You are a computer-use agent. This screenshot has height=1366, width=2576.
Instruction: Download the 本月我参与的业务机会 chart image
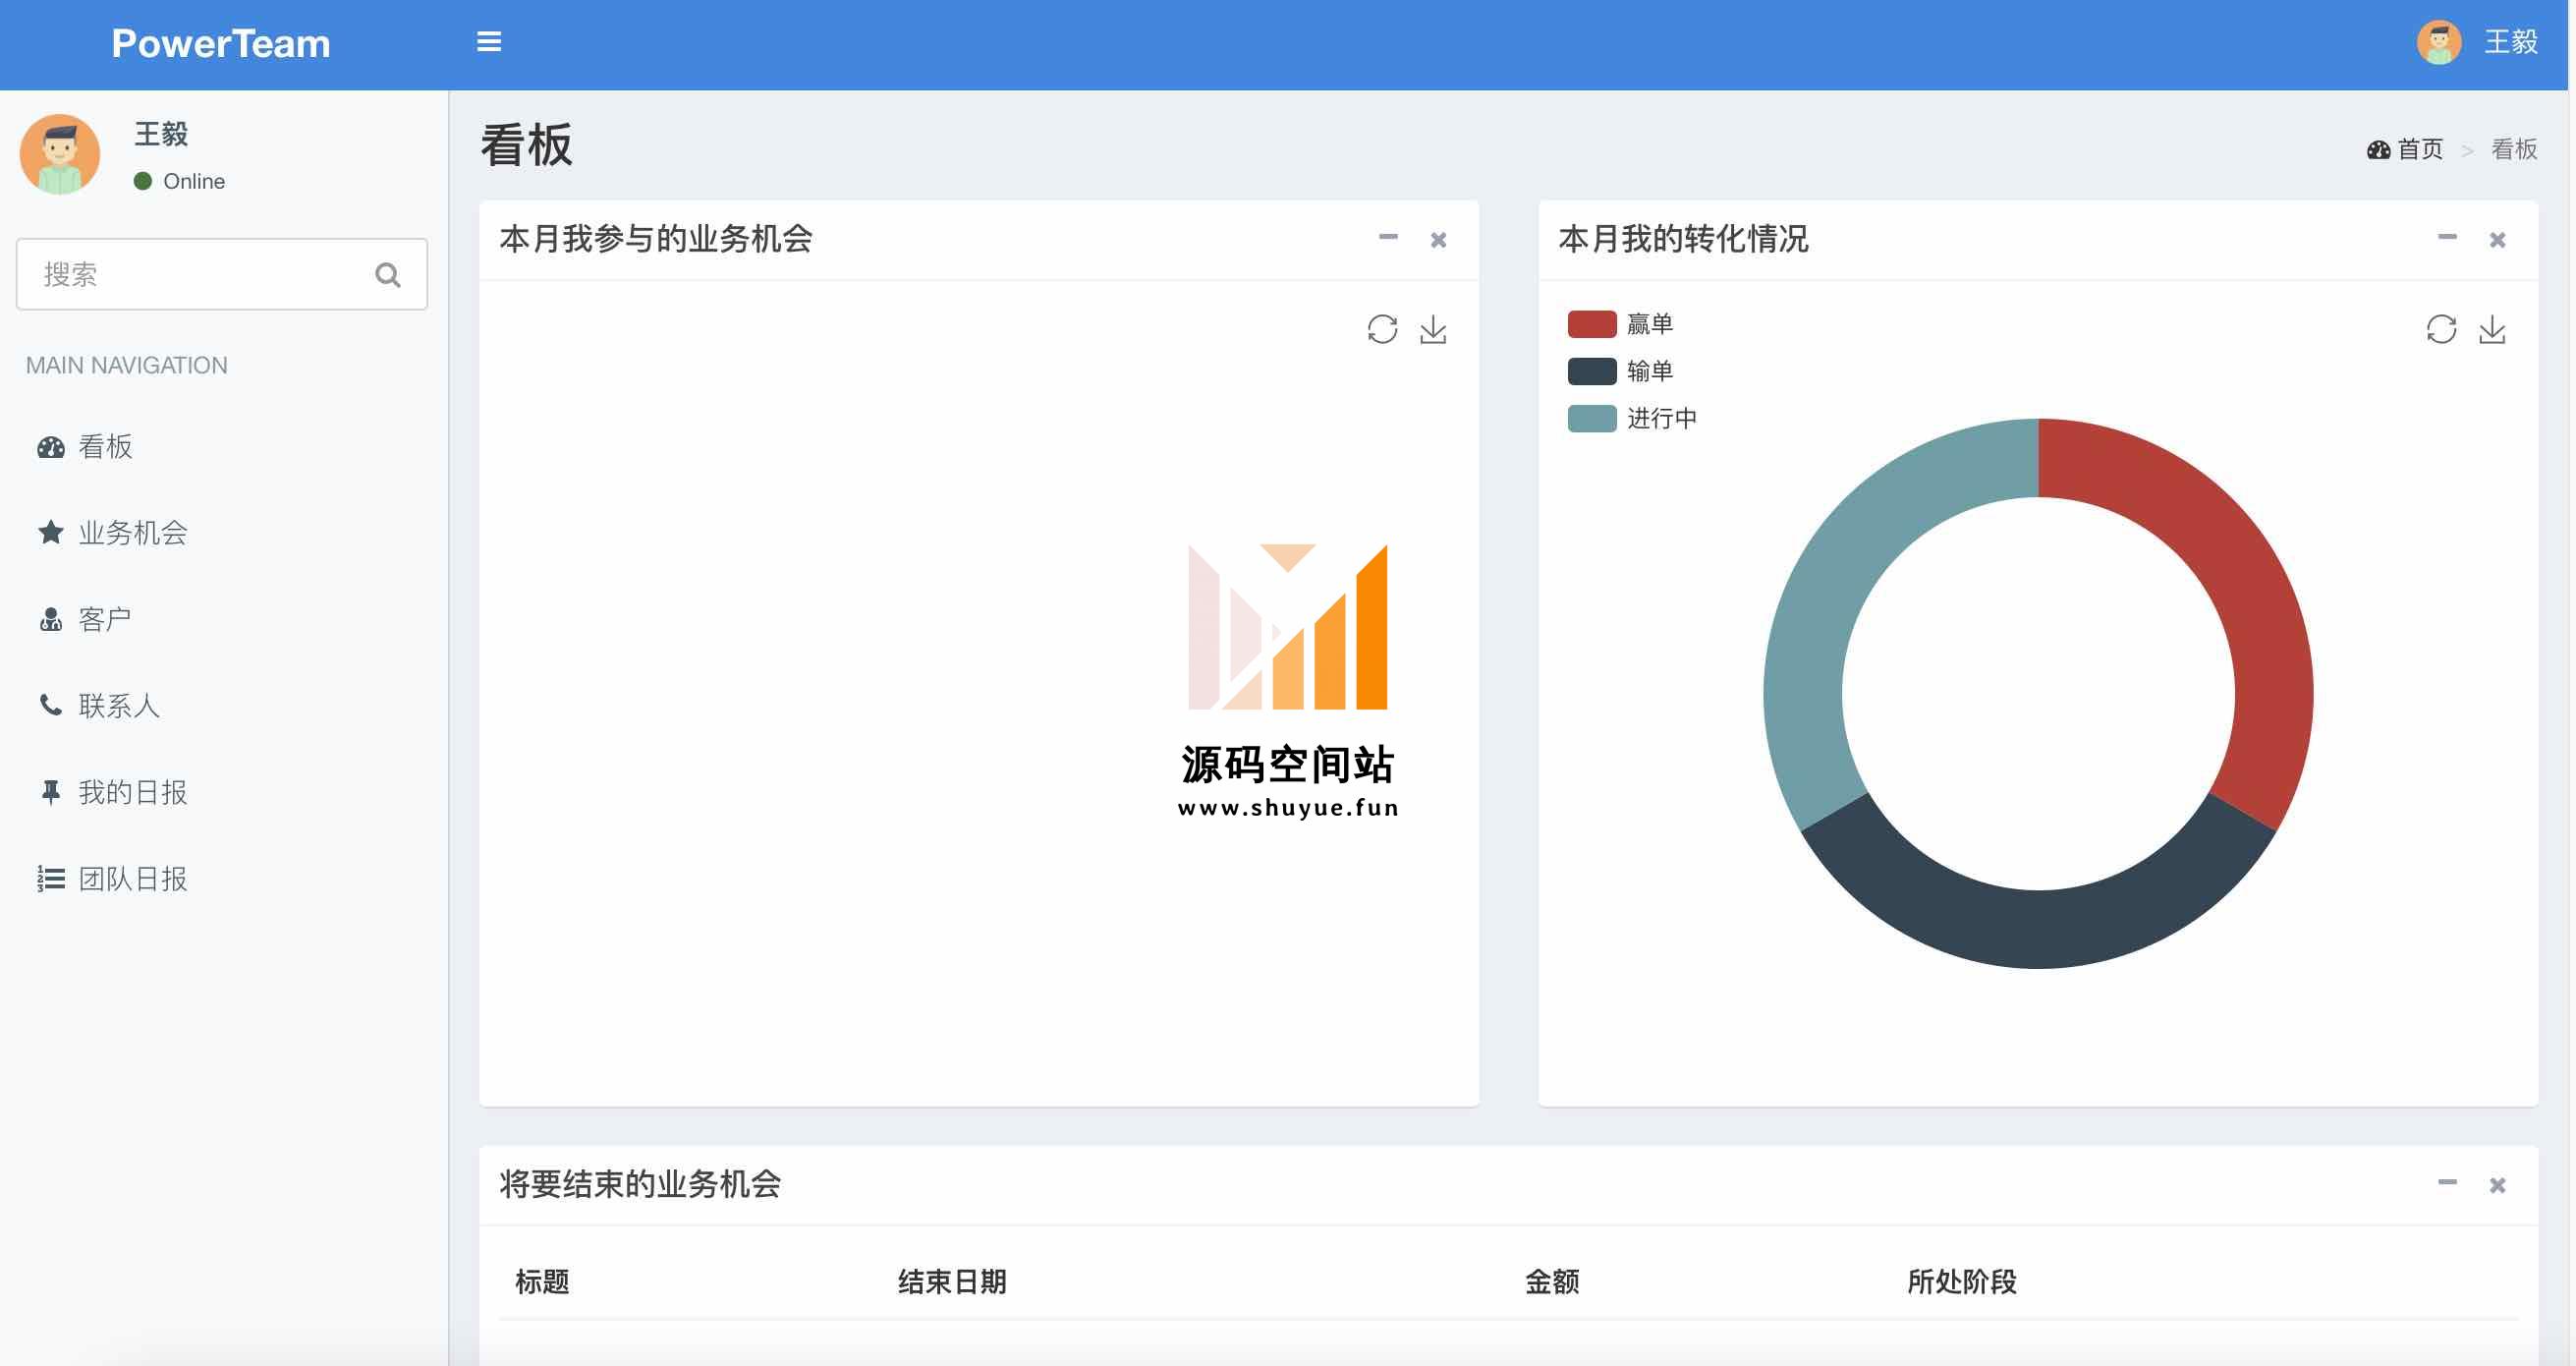click(1433, 330)
